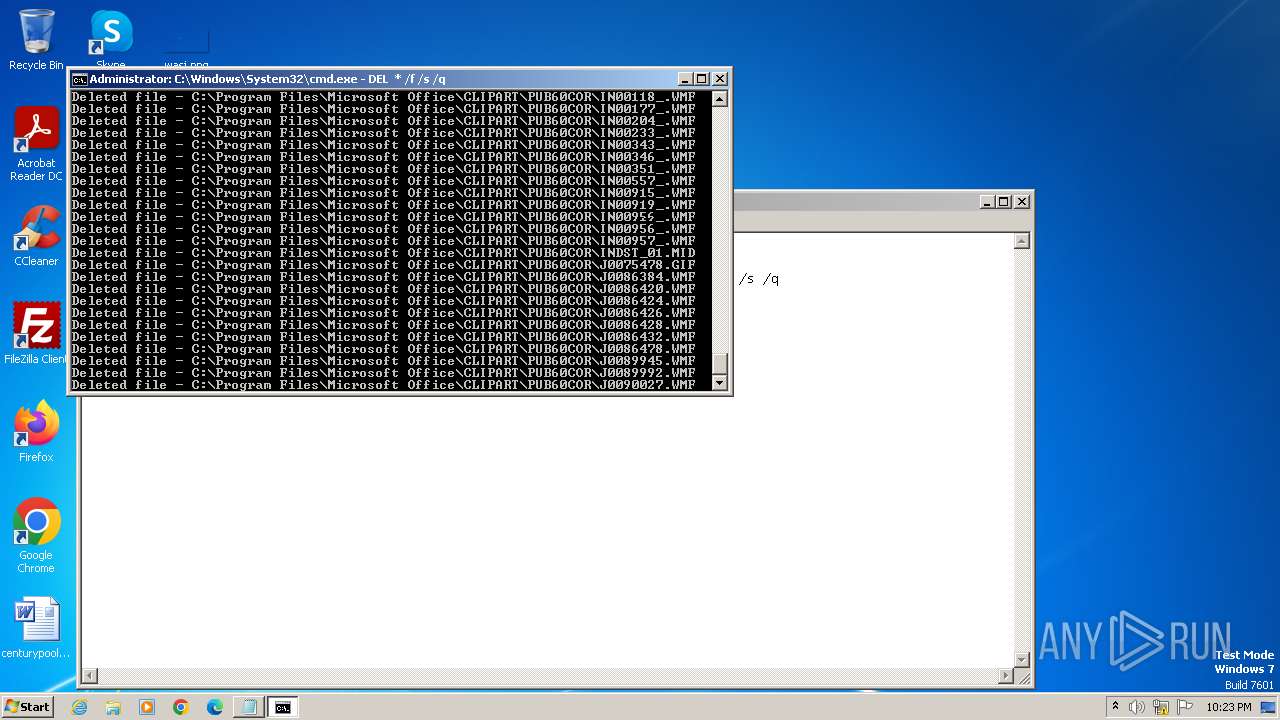Open the centurypool Word document icon
1280x720 pixels.
(x=36, y=628)
